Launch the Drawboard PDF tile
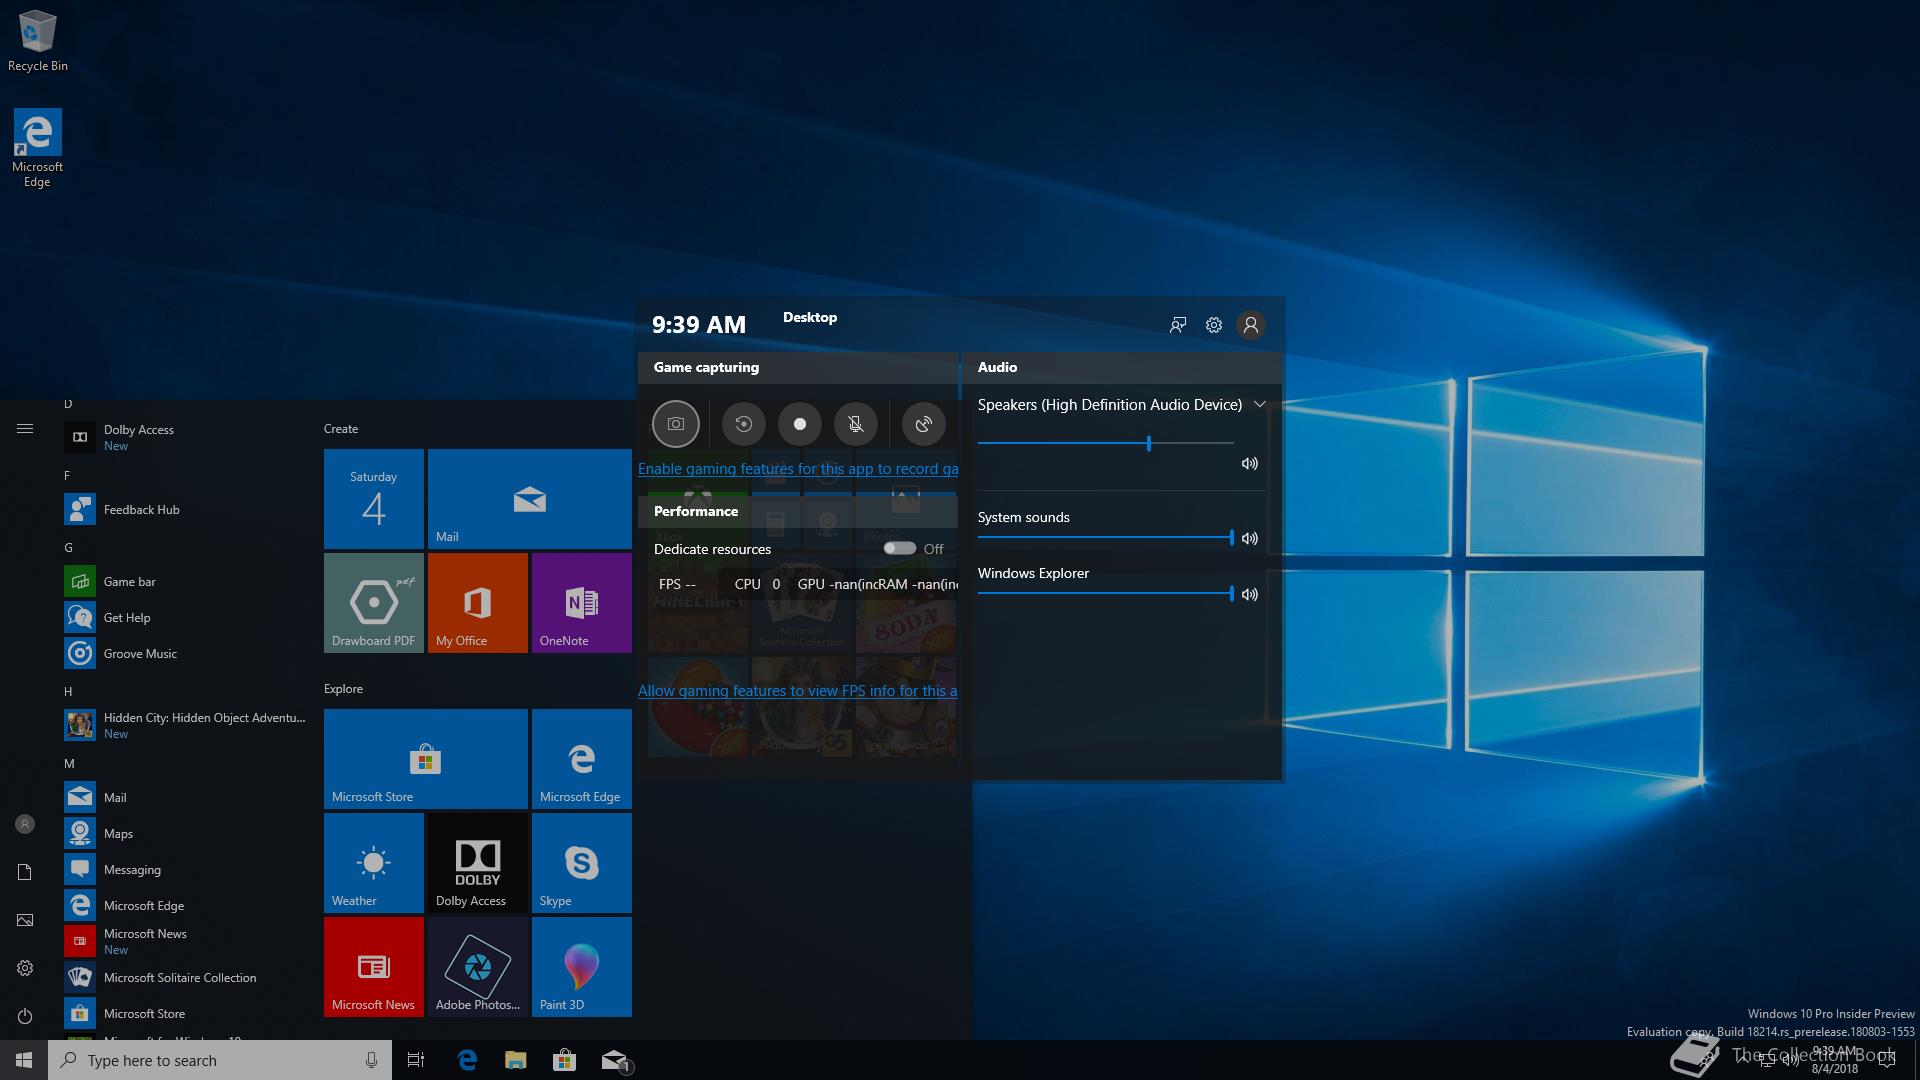Image resolution: width=1920 pixels, height=1080 pixels. (374, 603)
